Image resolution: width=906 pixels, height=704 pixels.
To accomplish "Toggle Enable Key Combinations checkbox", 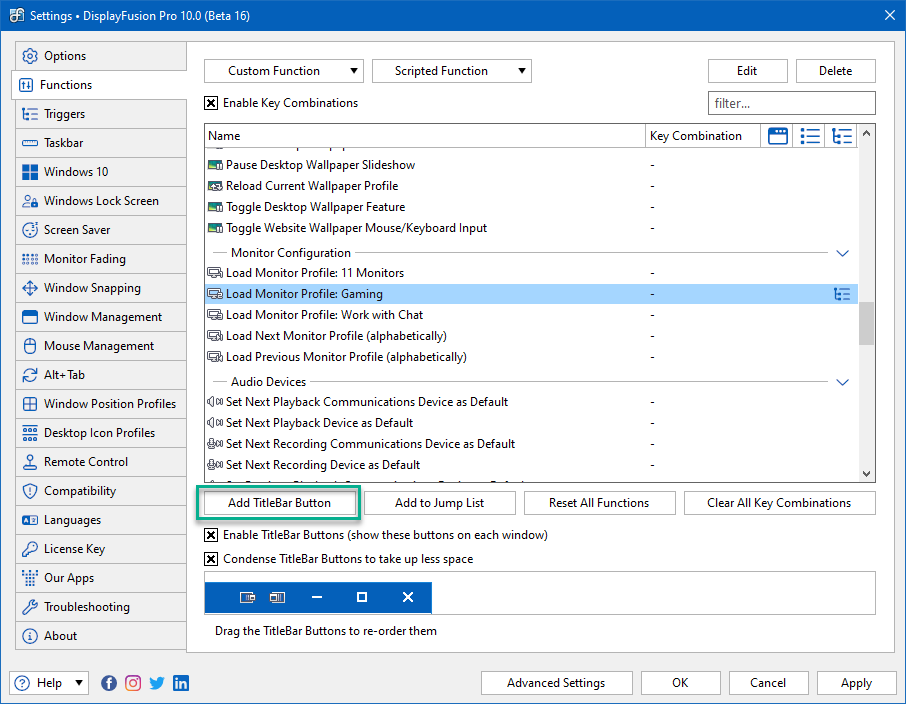I will [x=211, y=103].
